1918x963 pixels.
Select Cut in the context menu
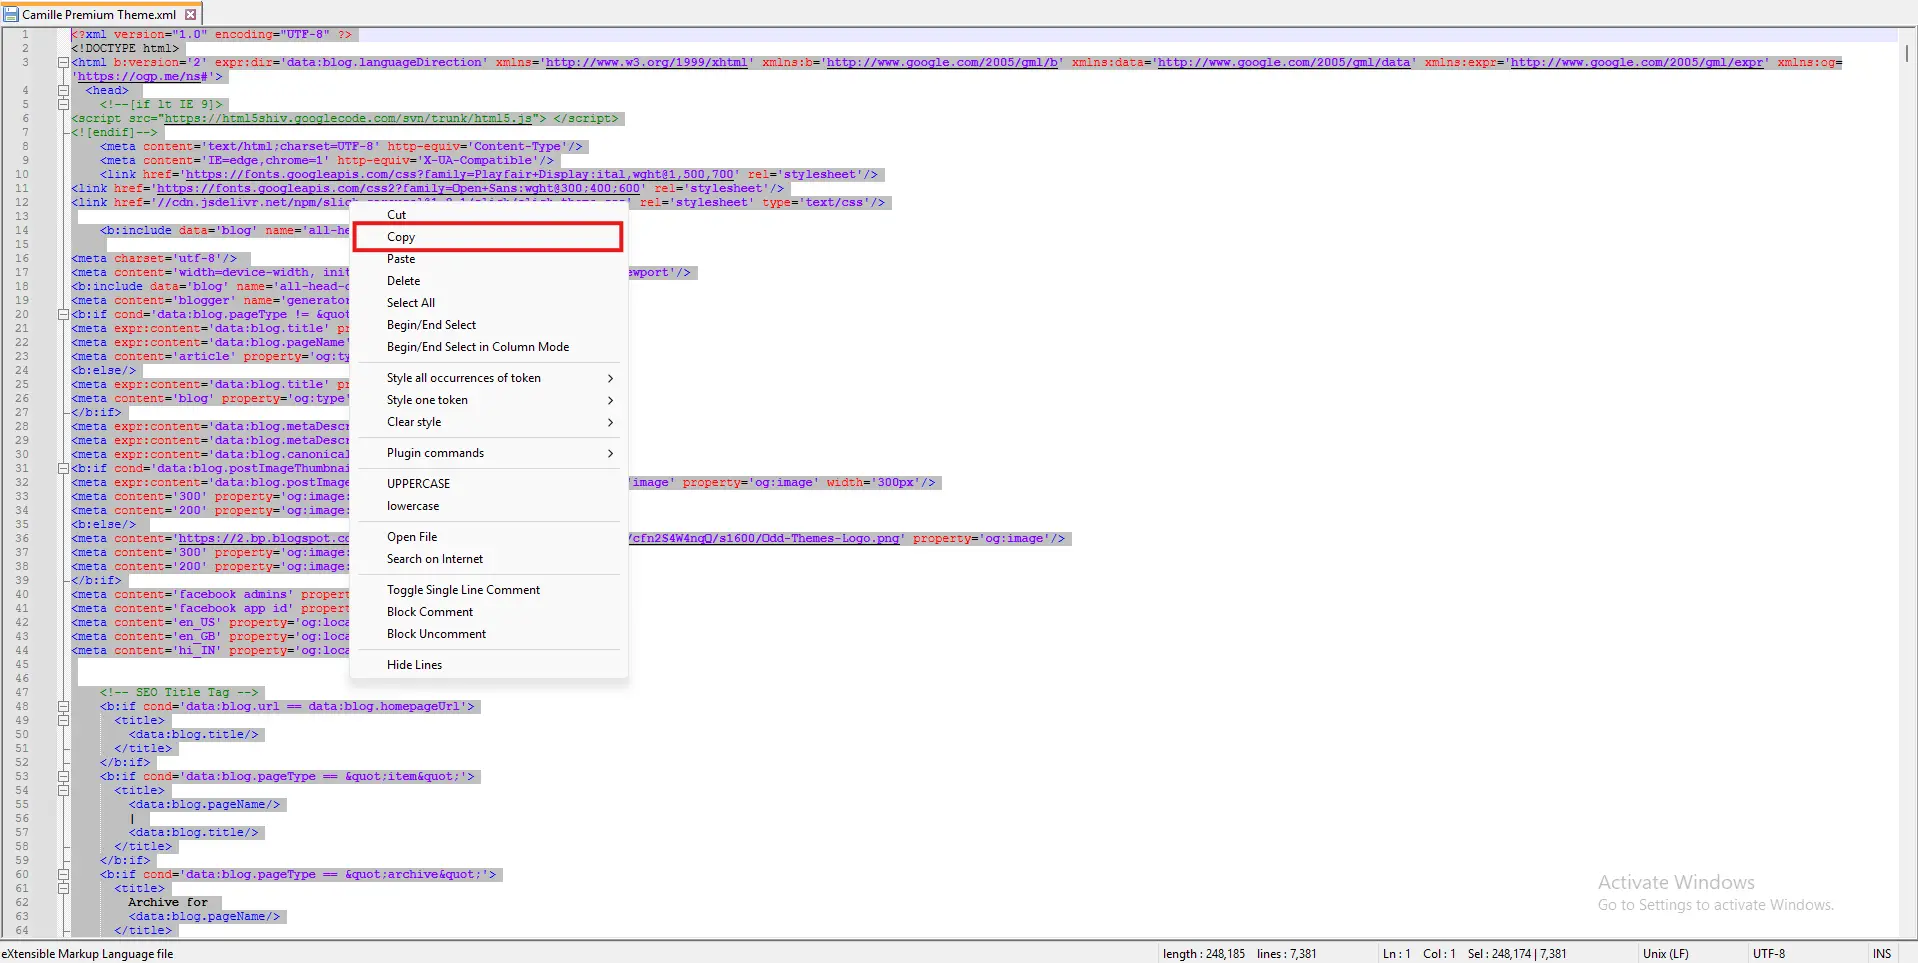(397, 215)
